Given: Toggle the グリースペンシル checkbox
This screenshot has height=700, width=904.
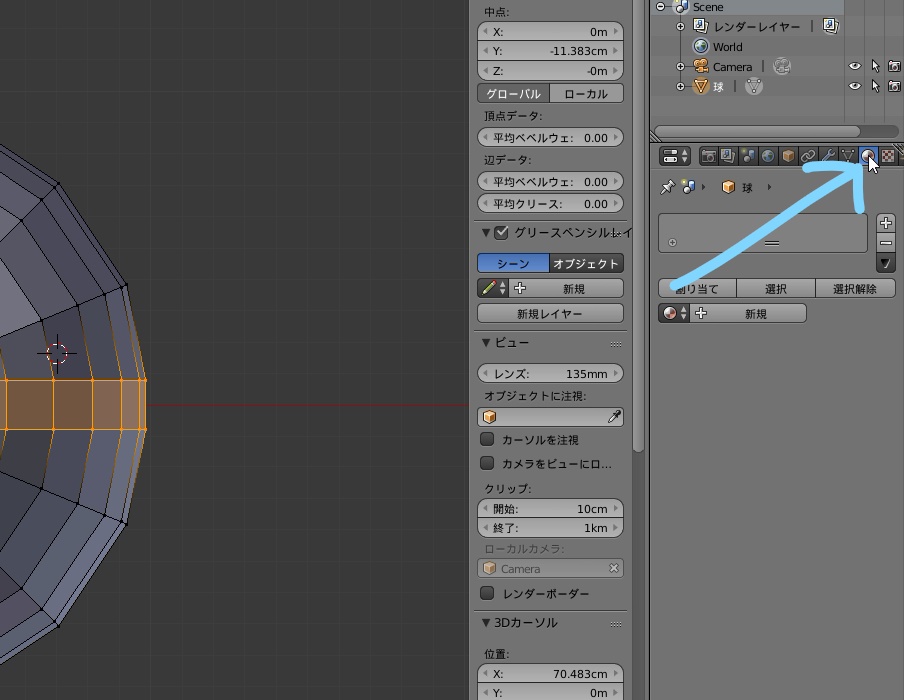Looking at the screenshot, I should [x=501, y=233].
